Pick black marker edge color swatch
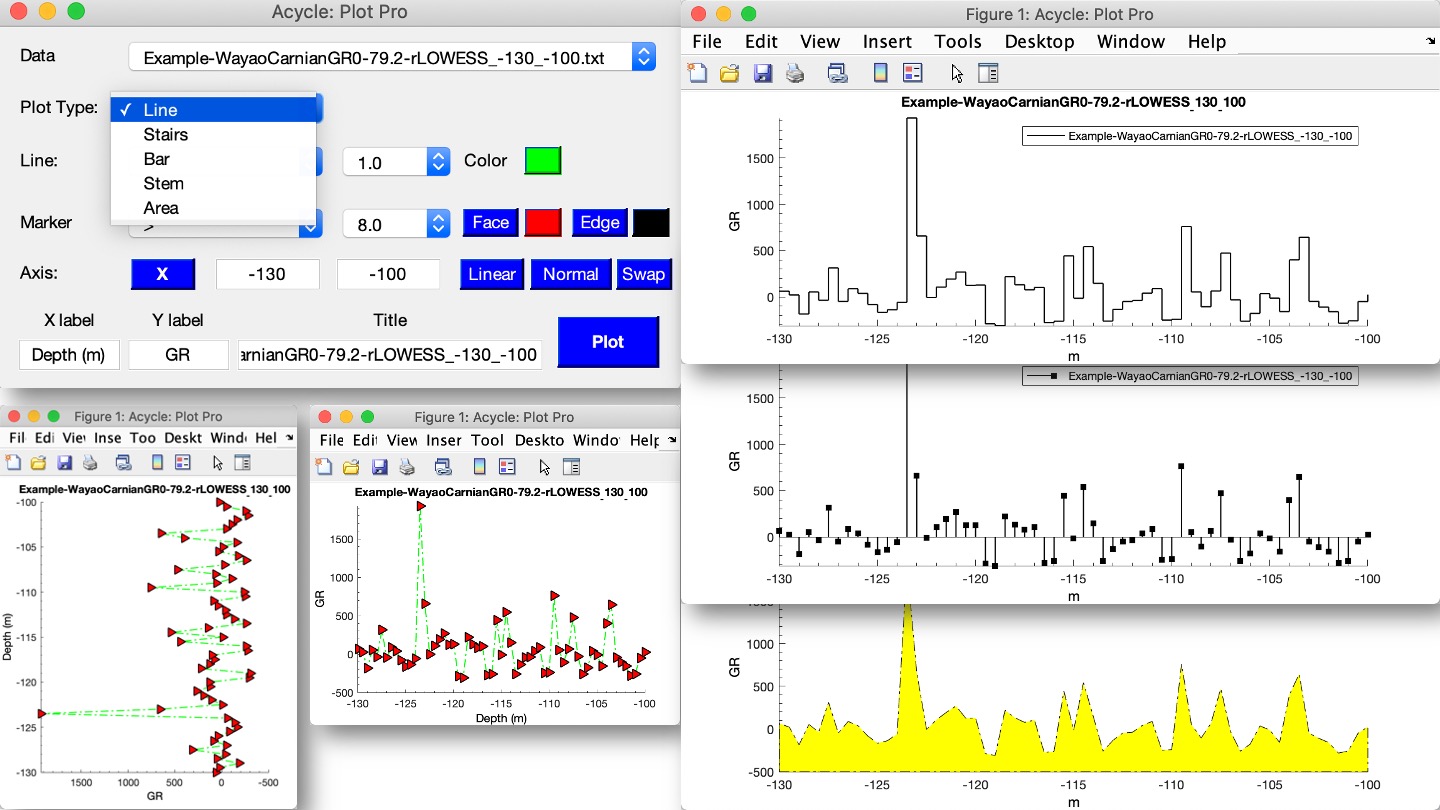 point(651,223)
